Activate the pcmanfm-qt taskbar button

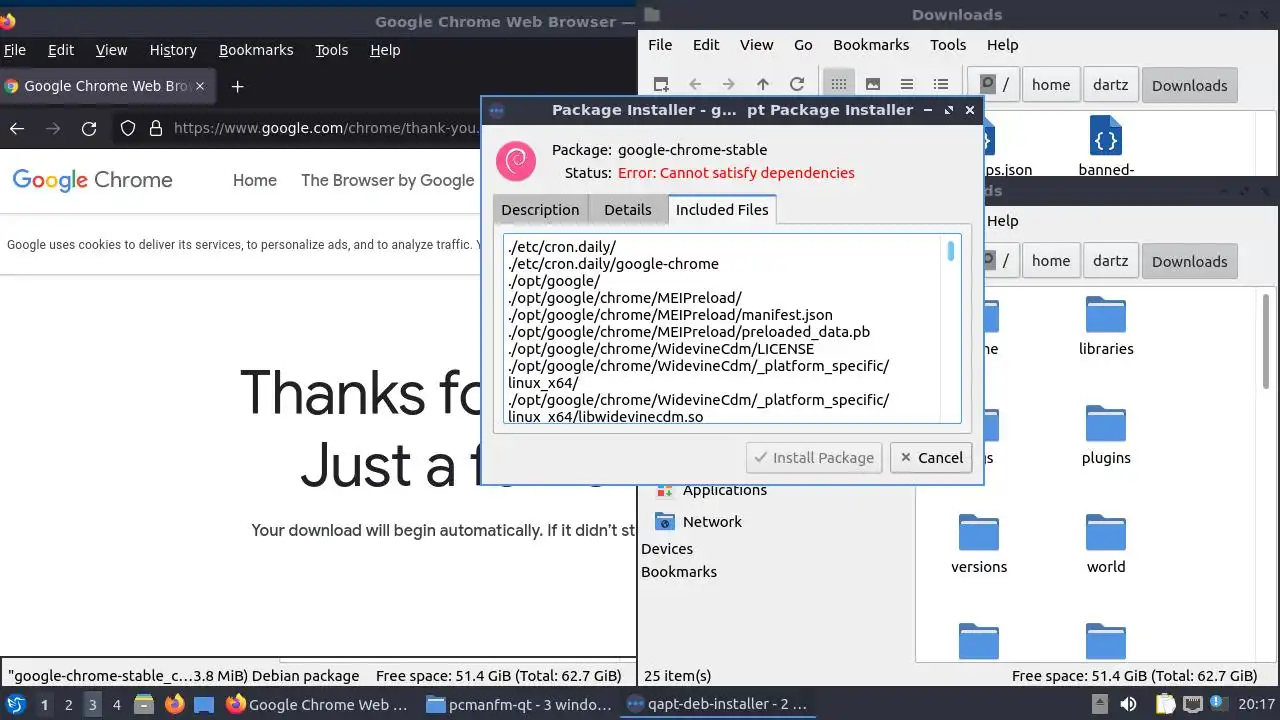point(518,704)
